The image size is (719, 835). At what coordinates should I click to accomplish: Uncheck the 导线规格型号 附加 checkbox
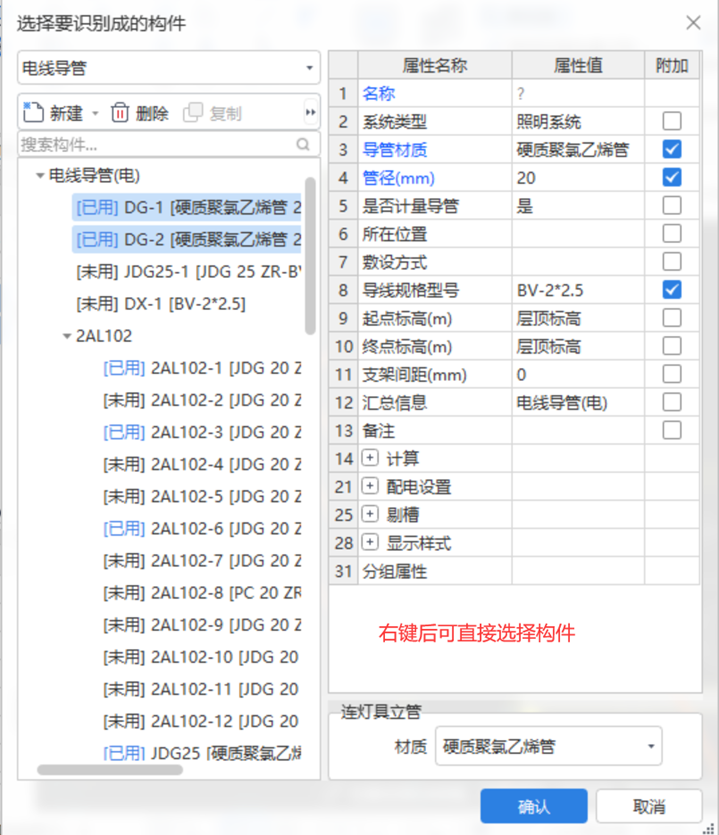pyautogui.click(x=672, y=290)
